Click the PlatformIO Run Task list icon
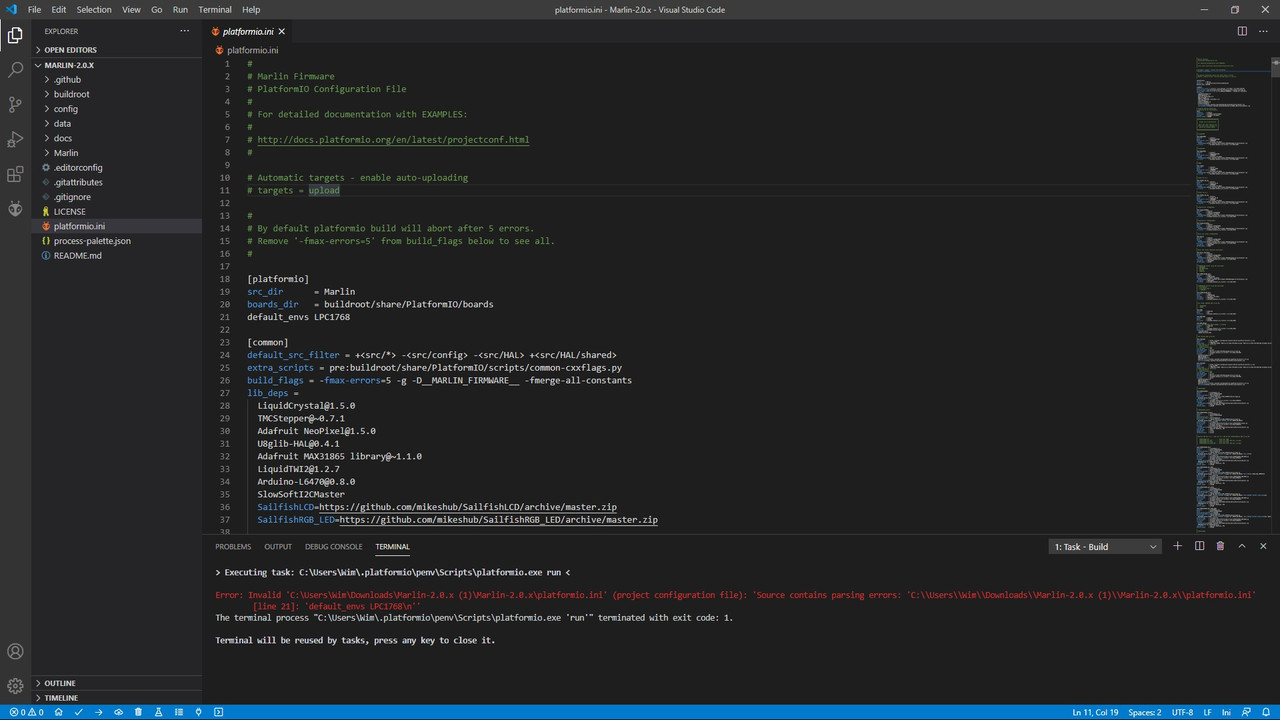Image resolution: width=1280 pixels, height=720 pixels. point(178,712)
